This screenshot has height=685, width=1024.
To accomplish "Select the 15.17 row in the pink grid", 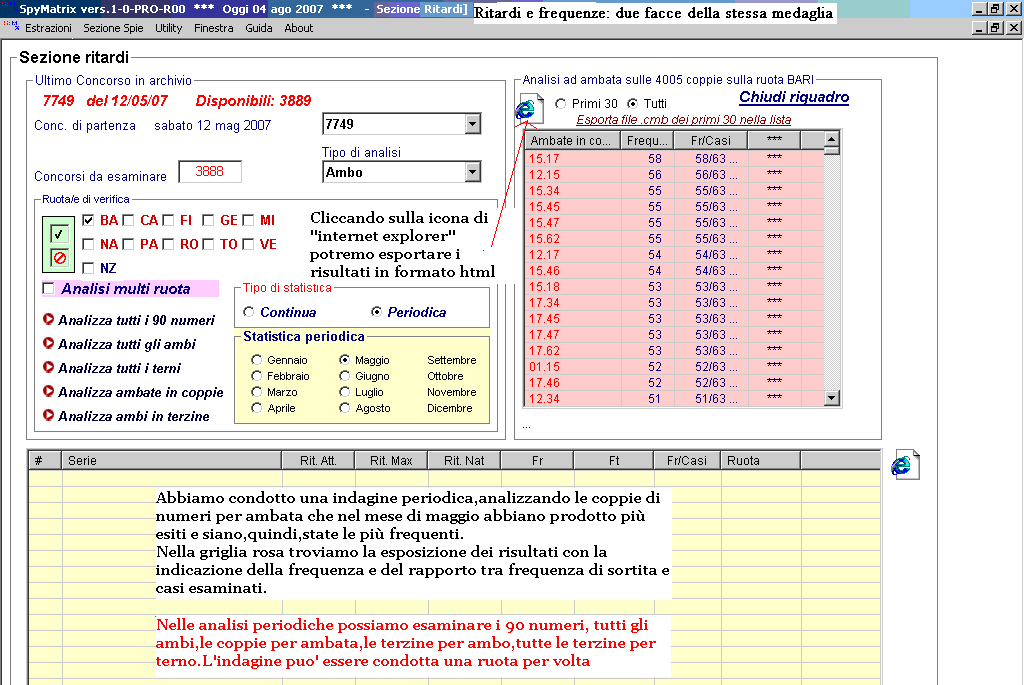I will 675,159.
